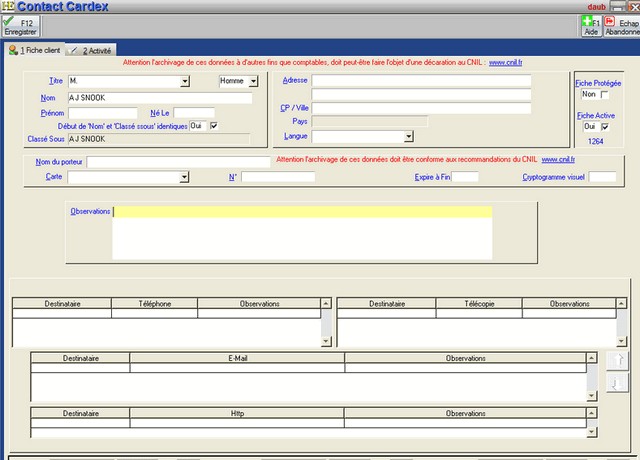Click the E-Mail column header
The height and width of the screenshot is (460, 640).
237,358
